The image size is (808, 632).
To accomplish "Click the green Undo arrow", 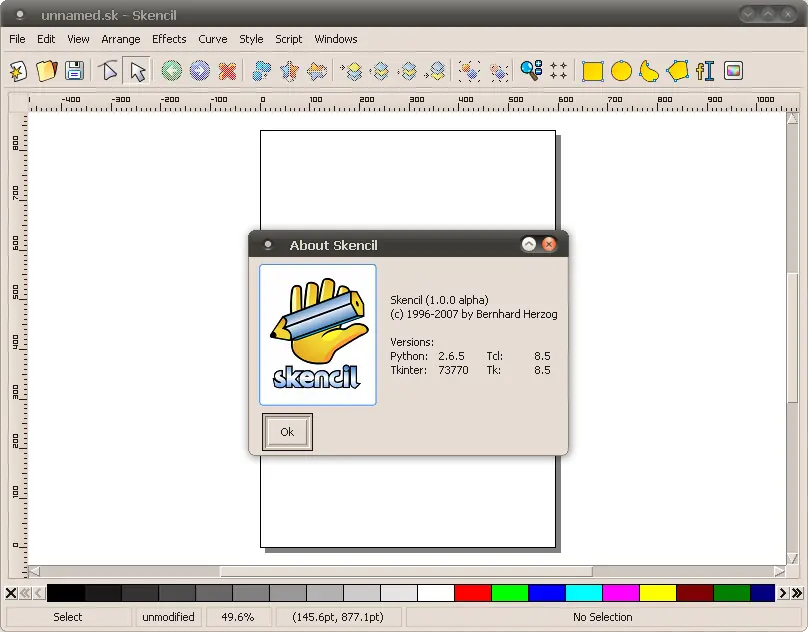I will (x=171, y=71).
